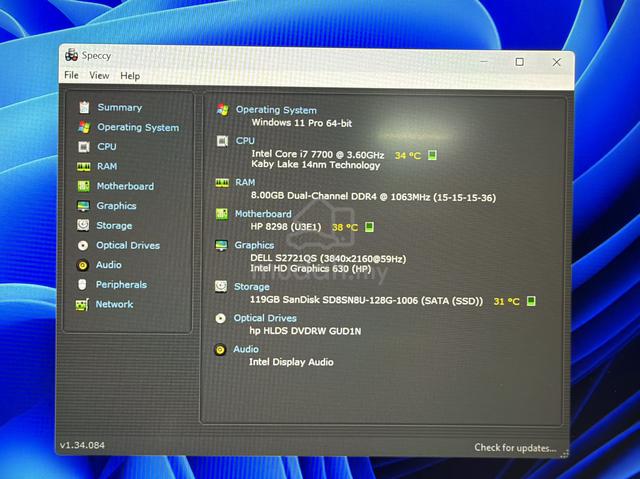The image size is (640, 479).
Task: Open Operating System heading link in summary
Action: 276,110
